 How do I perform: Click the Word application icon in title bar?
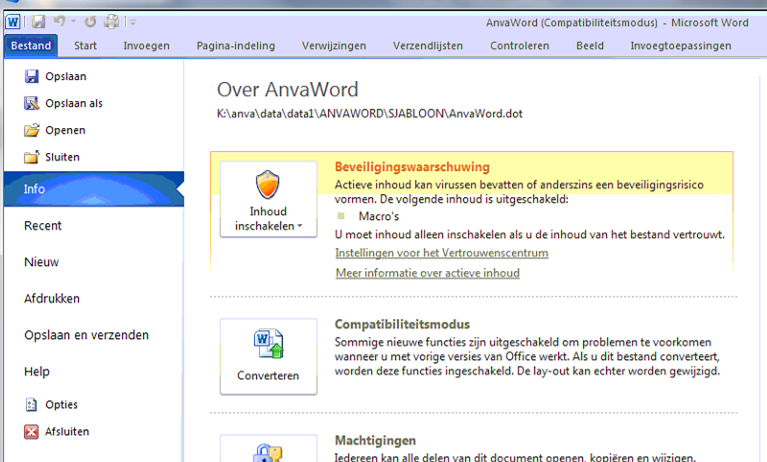click(x=13, y=22)
